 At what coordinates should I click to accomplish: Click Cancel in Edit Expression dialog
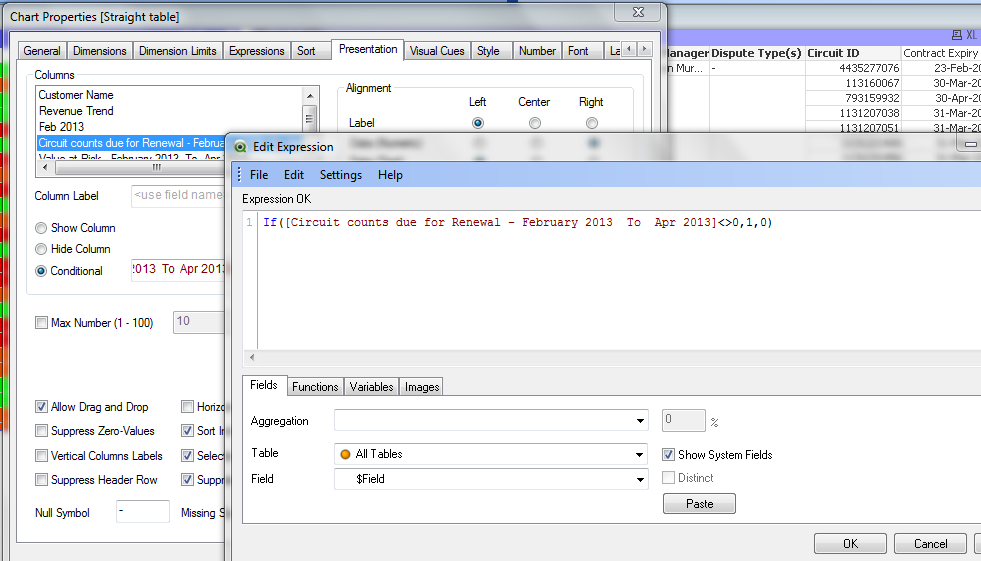point(930,543)
